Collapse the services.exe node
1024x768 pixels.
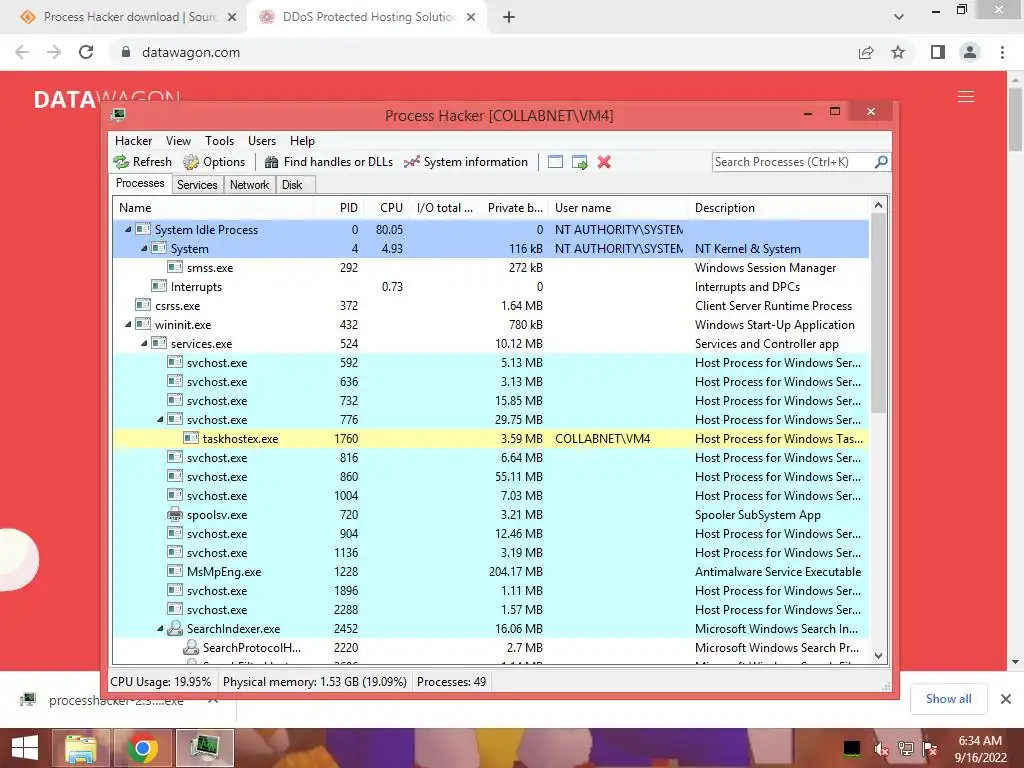144,344
